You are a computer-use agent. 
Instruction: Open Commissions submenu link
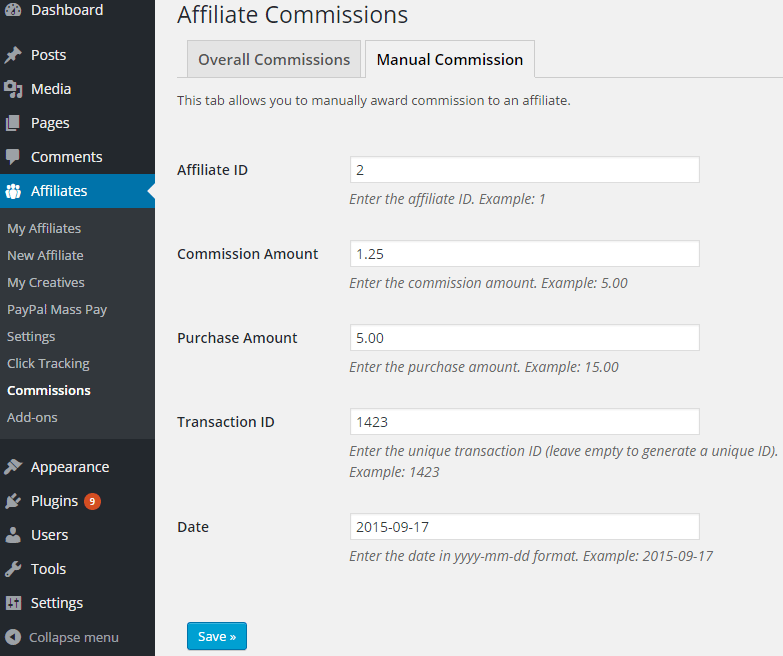coord(49,390)
